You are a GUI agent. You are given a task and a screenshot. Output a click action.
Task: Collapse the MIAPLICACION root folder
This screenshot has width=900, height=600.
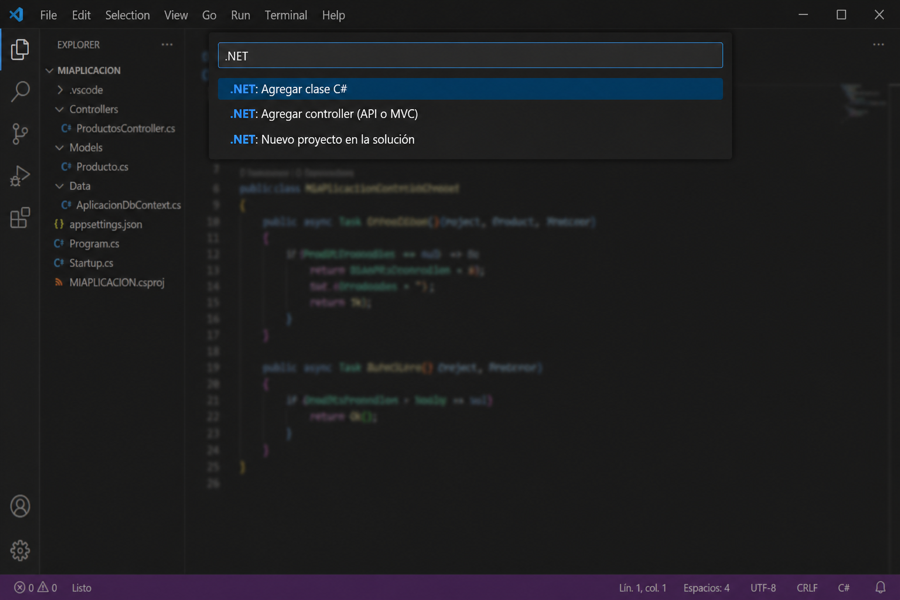pos(49,71)
